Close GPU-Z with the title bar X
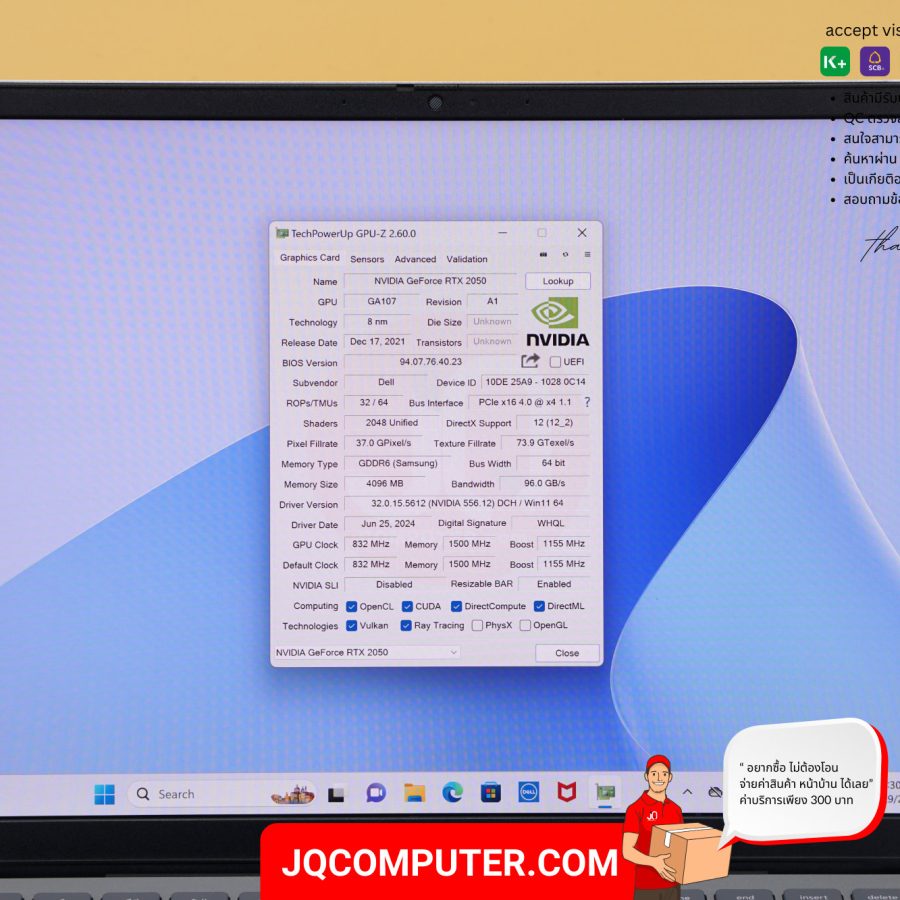 point(582,232)
